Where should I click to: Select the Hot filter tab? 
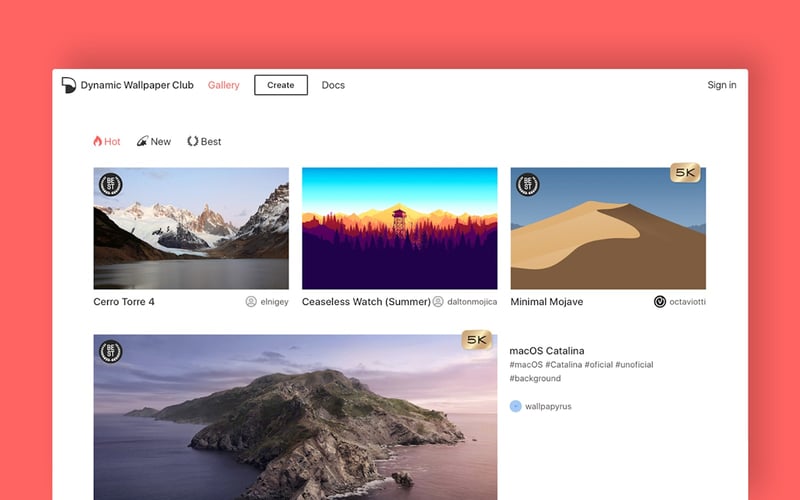(x=107, y=141)
